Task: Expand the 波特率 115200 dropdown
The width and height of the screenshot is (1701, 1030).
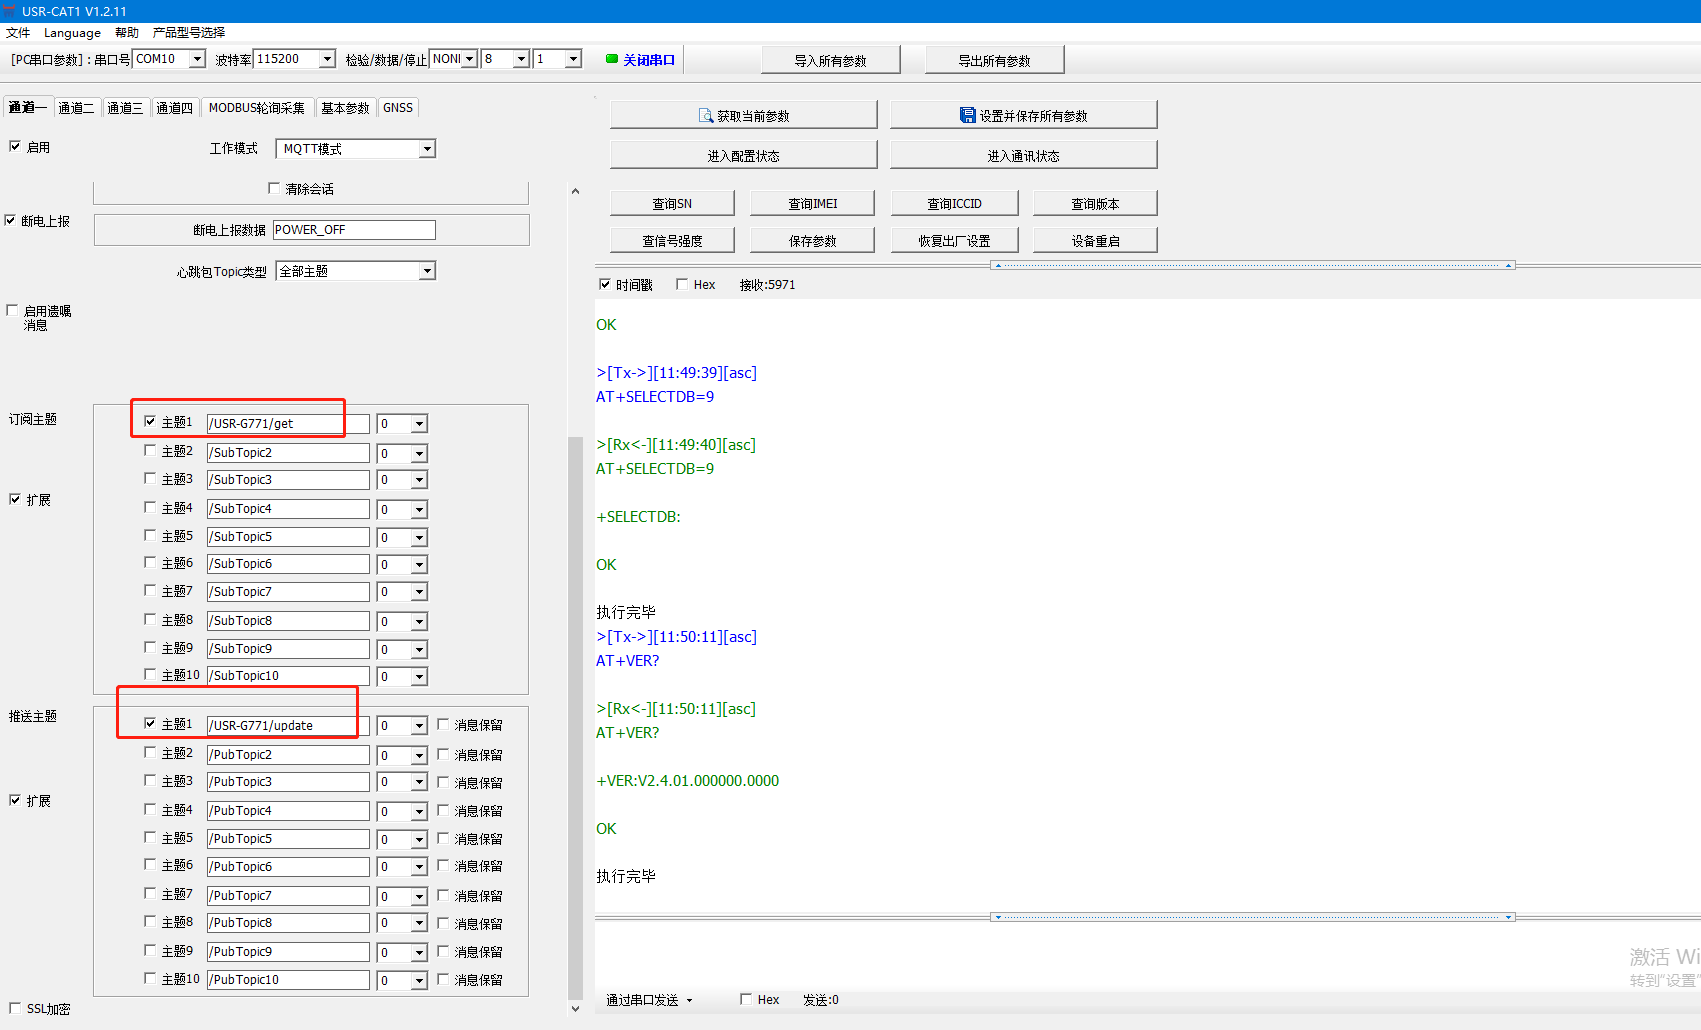Action: point(327,59)
